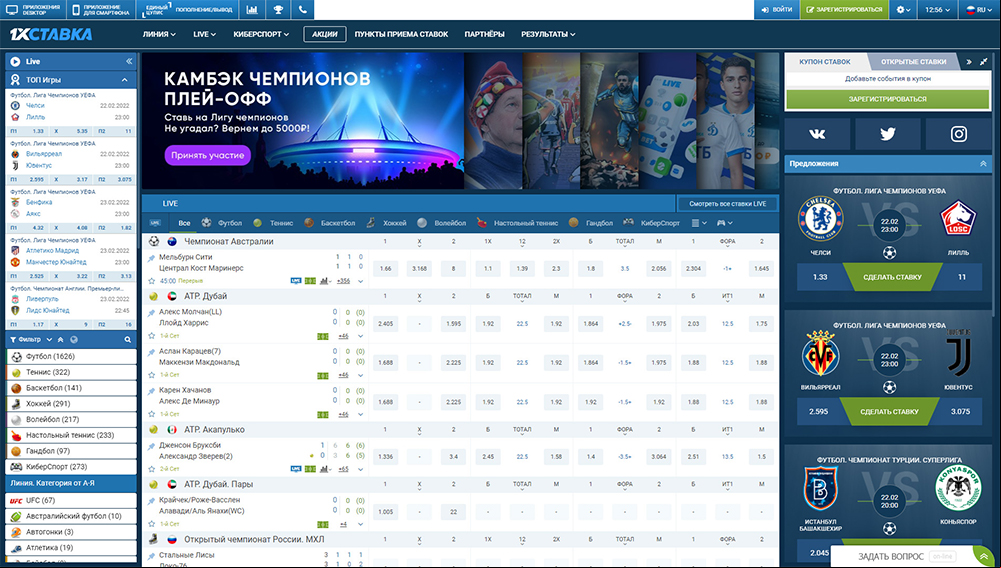Open the statistics chart icon in top bar

coord(252,10)
